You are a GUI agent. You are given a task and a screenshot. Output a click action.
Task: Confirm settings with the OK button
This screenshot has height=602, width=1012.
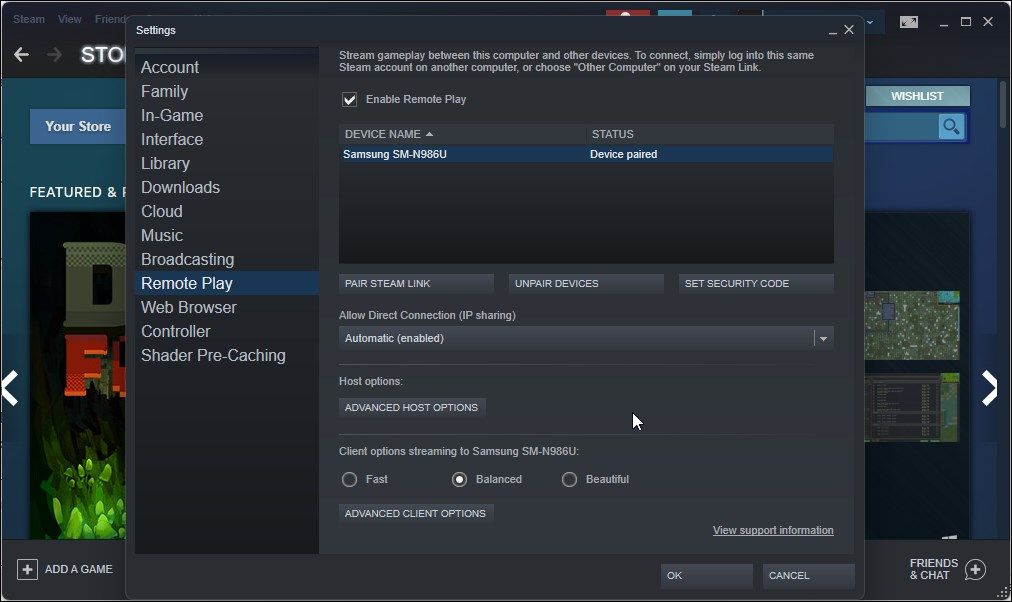(x=706, y=576)
